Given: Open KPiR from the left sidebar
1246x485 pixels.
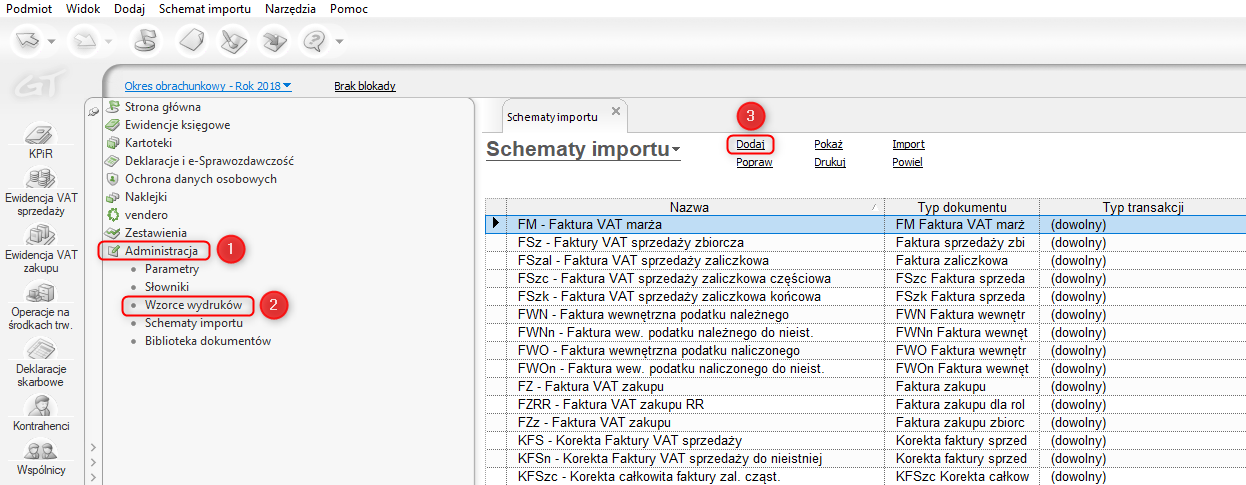Looking at the screenshot, I should (40, 141).
